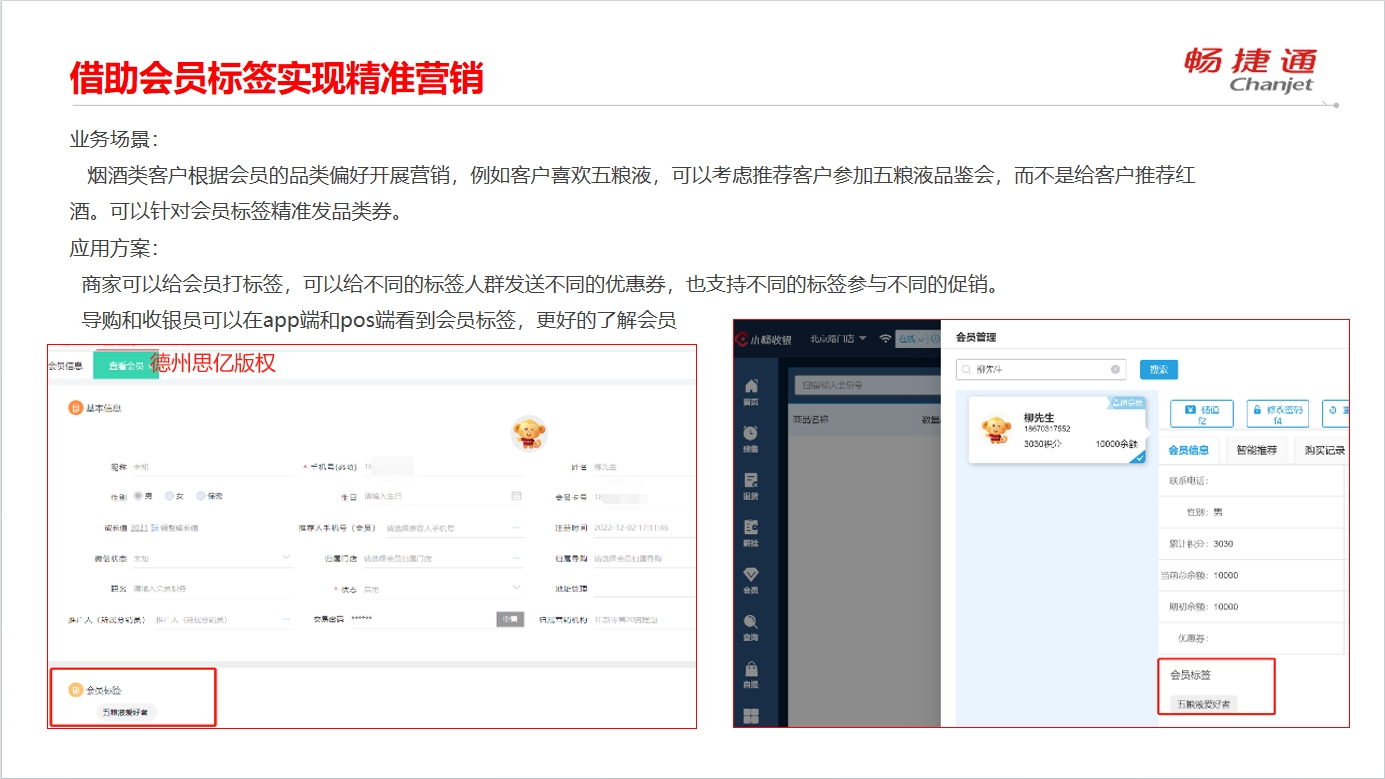The height and width of the screenshot is (779, 1385).
Task: Switch to 智能推荐 tab
Action: click(1256, 450)
